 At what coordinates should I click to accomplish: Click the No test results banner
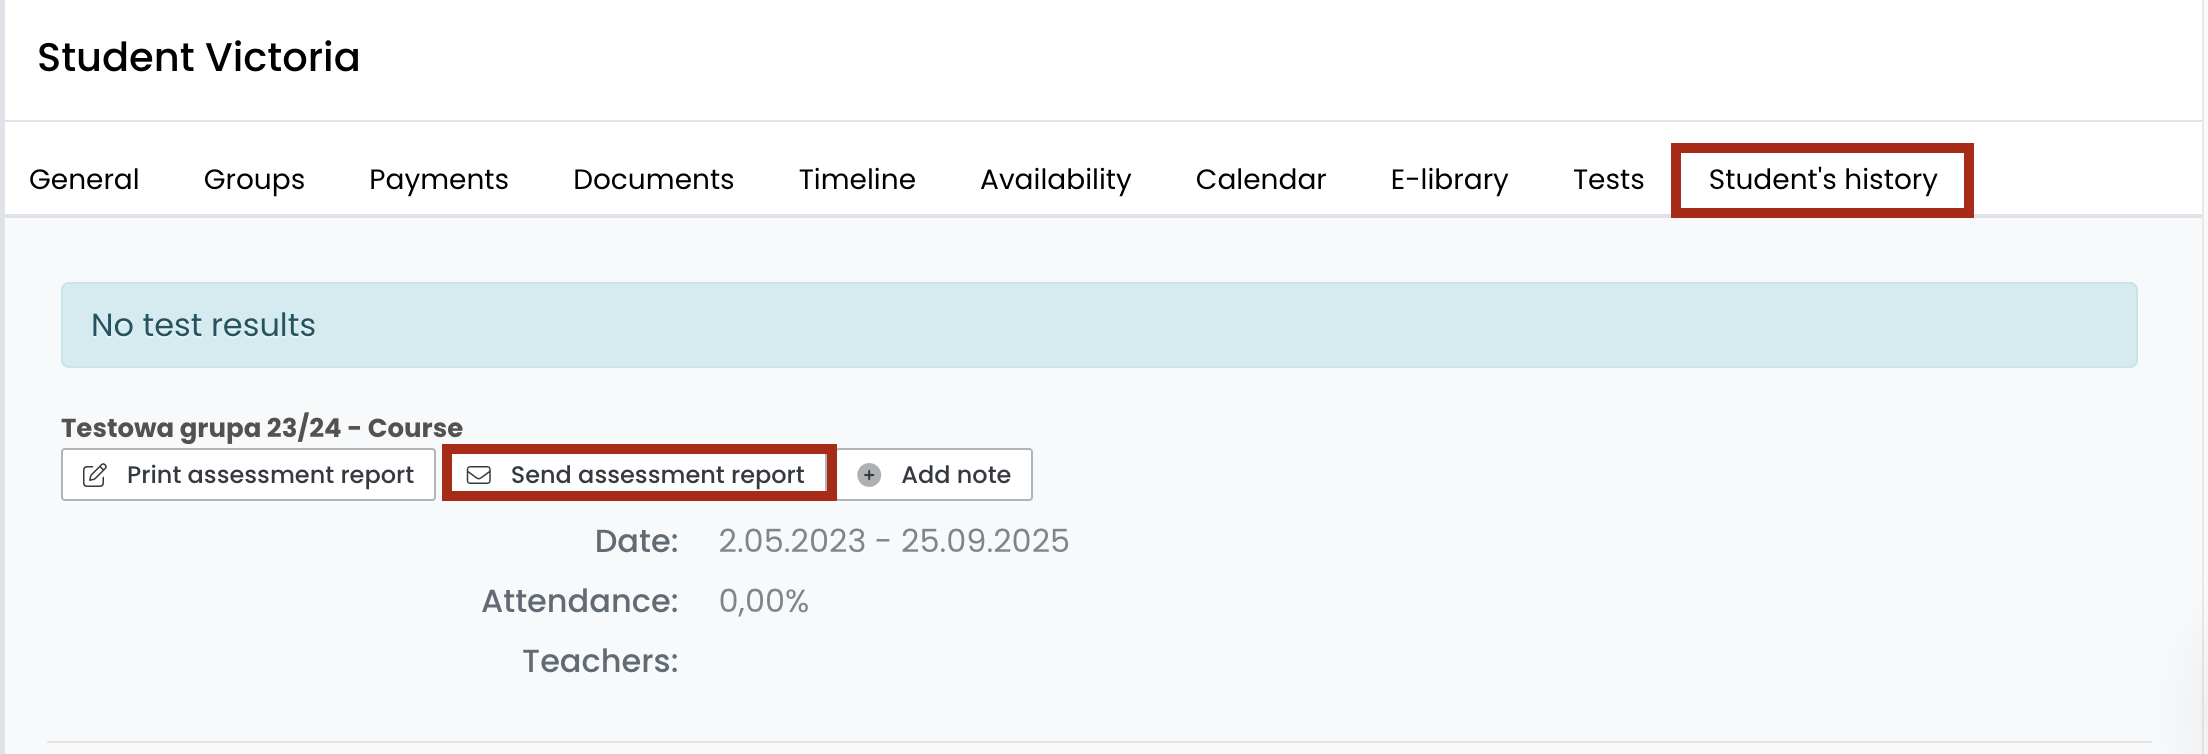[1098, 325]
